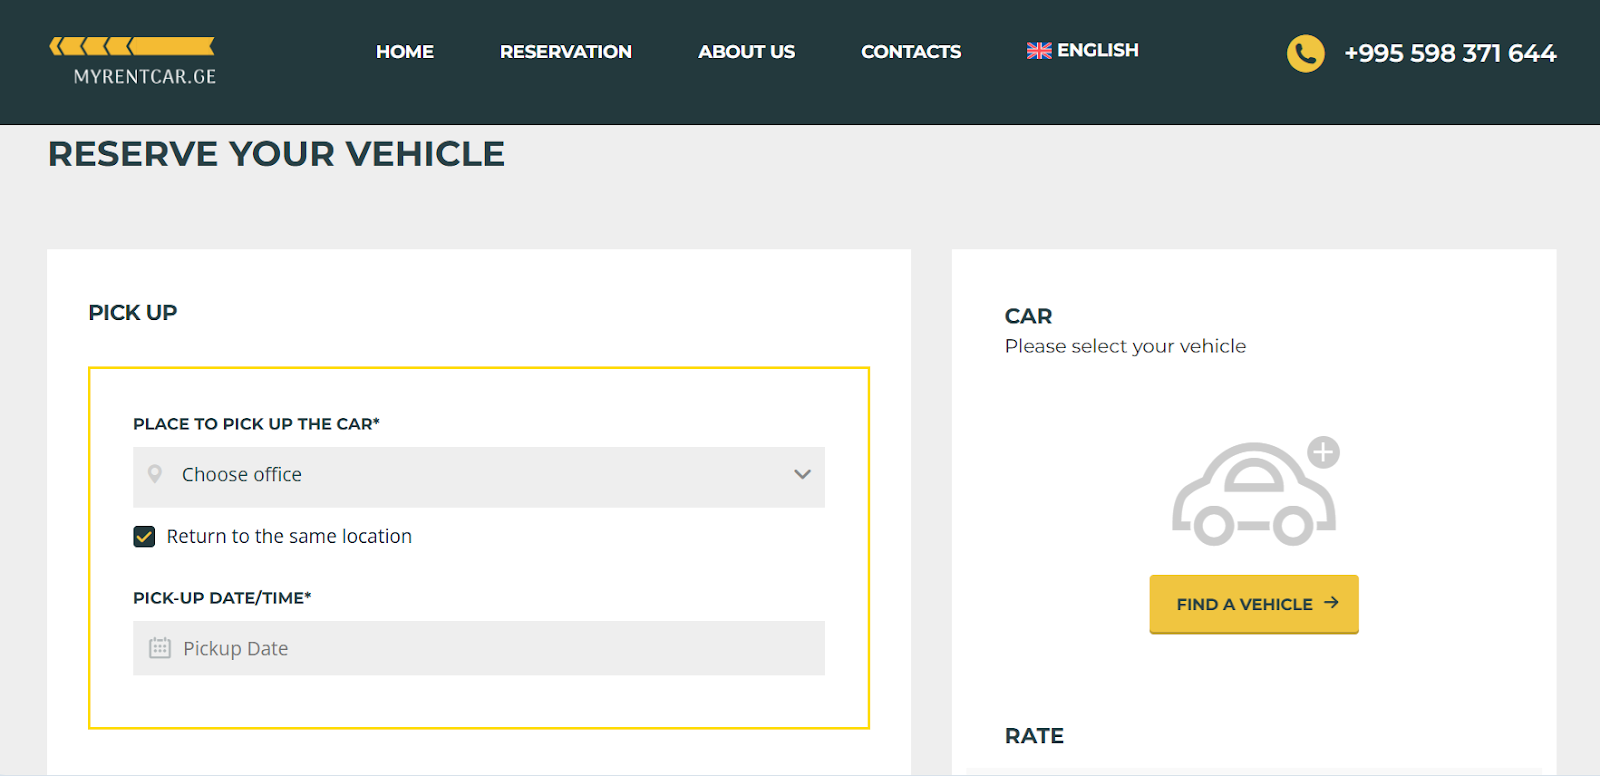Go to the Home menu item

tap(404, 52)
